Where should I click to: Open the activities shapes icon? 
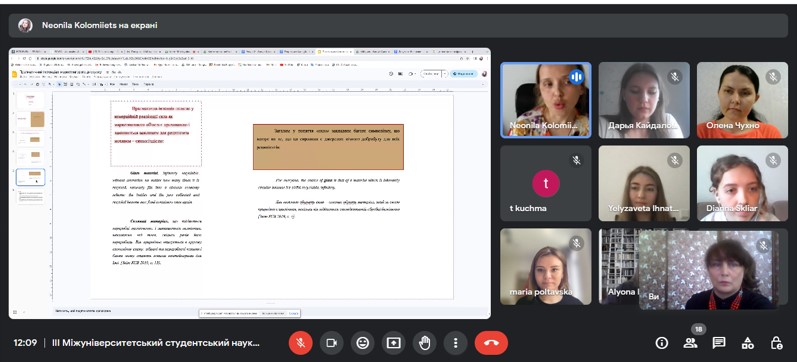tap(747, 343)
